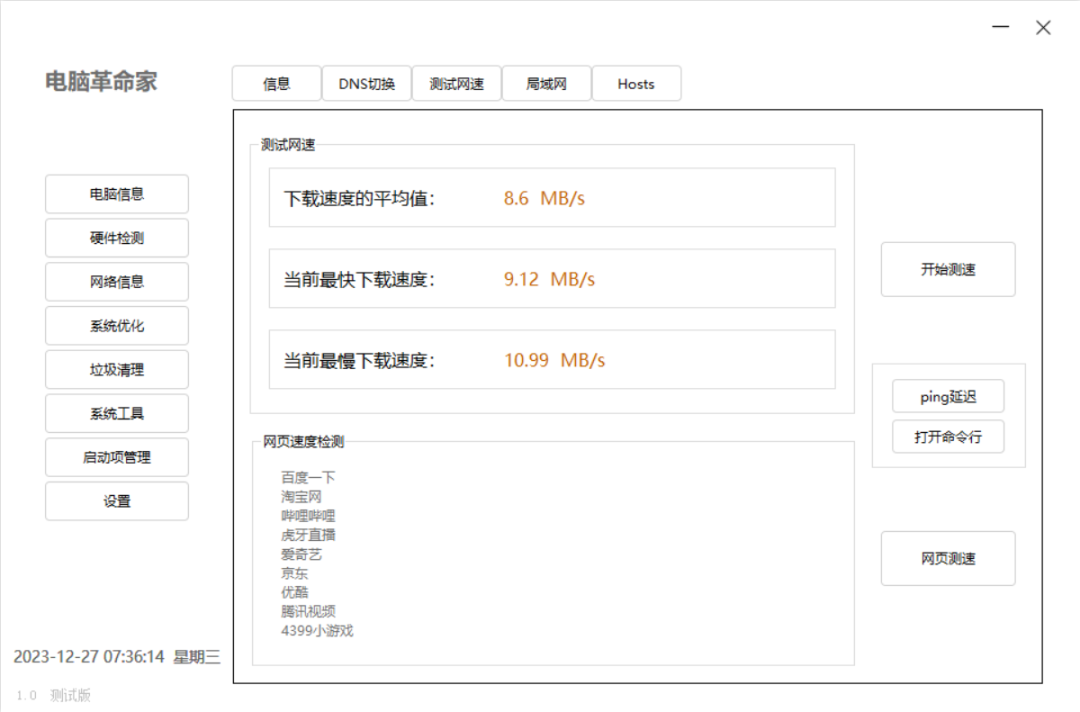This screenshot has width=1080, height=712.
Task: Minimize the window using the dash icon
Action: pos(1001,28)
